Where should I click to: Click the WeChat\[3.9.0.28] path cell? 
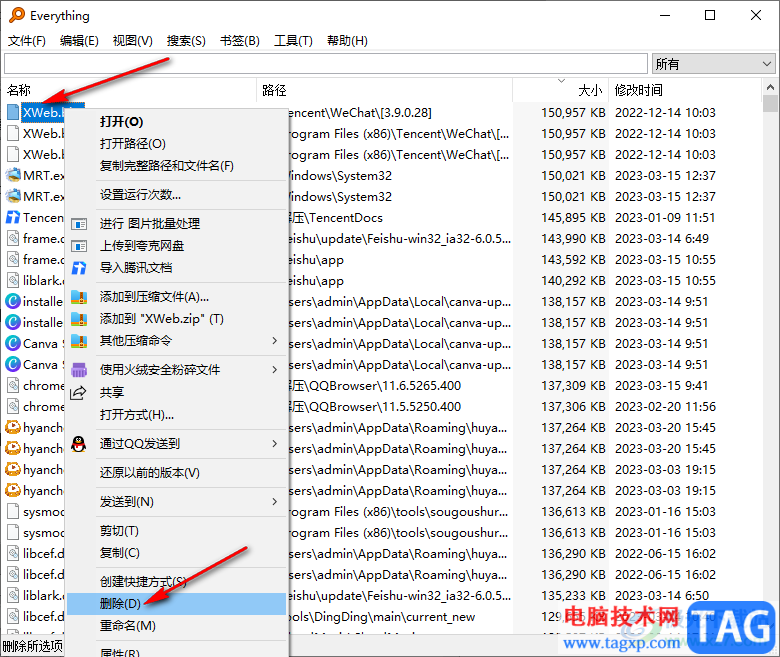[x=360, y=112]
